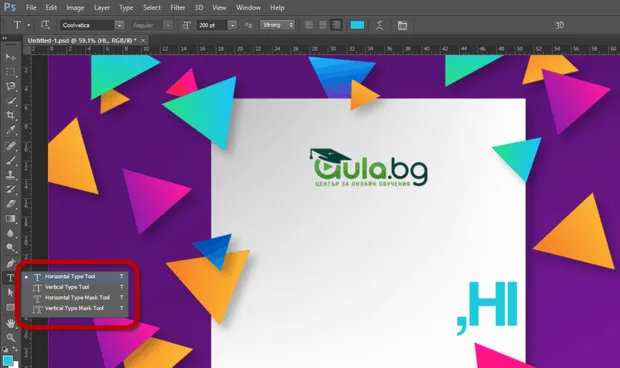Open the Strong anti-aliasing dropdown

pyautogui.click(x=278, y=25)
